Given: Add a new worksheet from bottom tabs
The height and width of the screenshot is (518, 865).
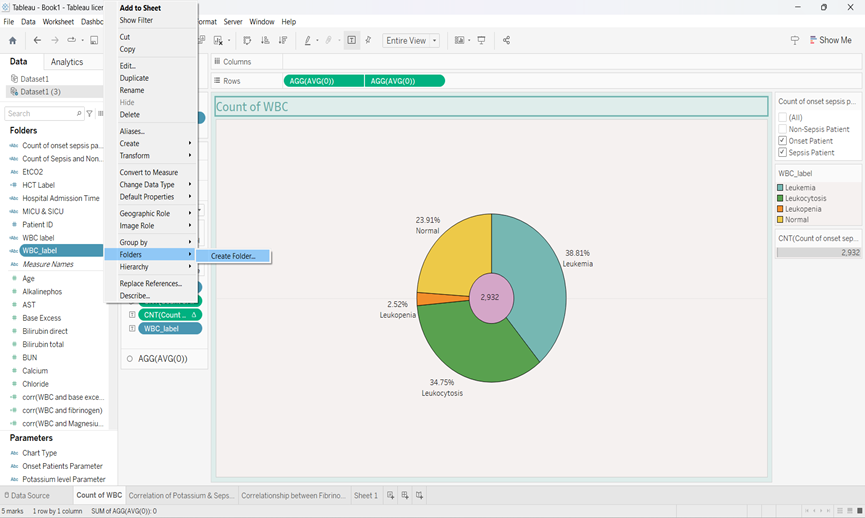Looking at the screenshot, I should click(391, 495).
